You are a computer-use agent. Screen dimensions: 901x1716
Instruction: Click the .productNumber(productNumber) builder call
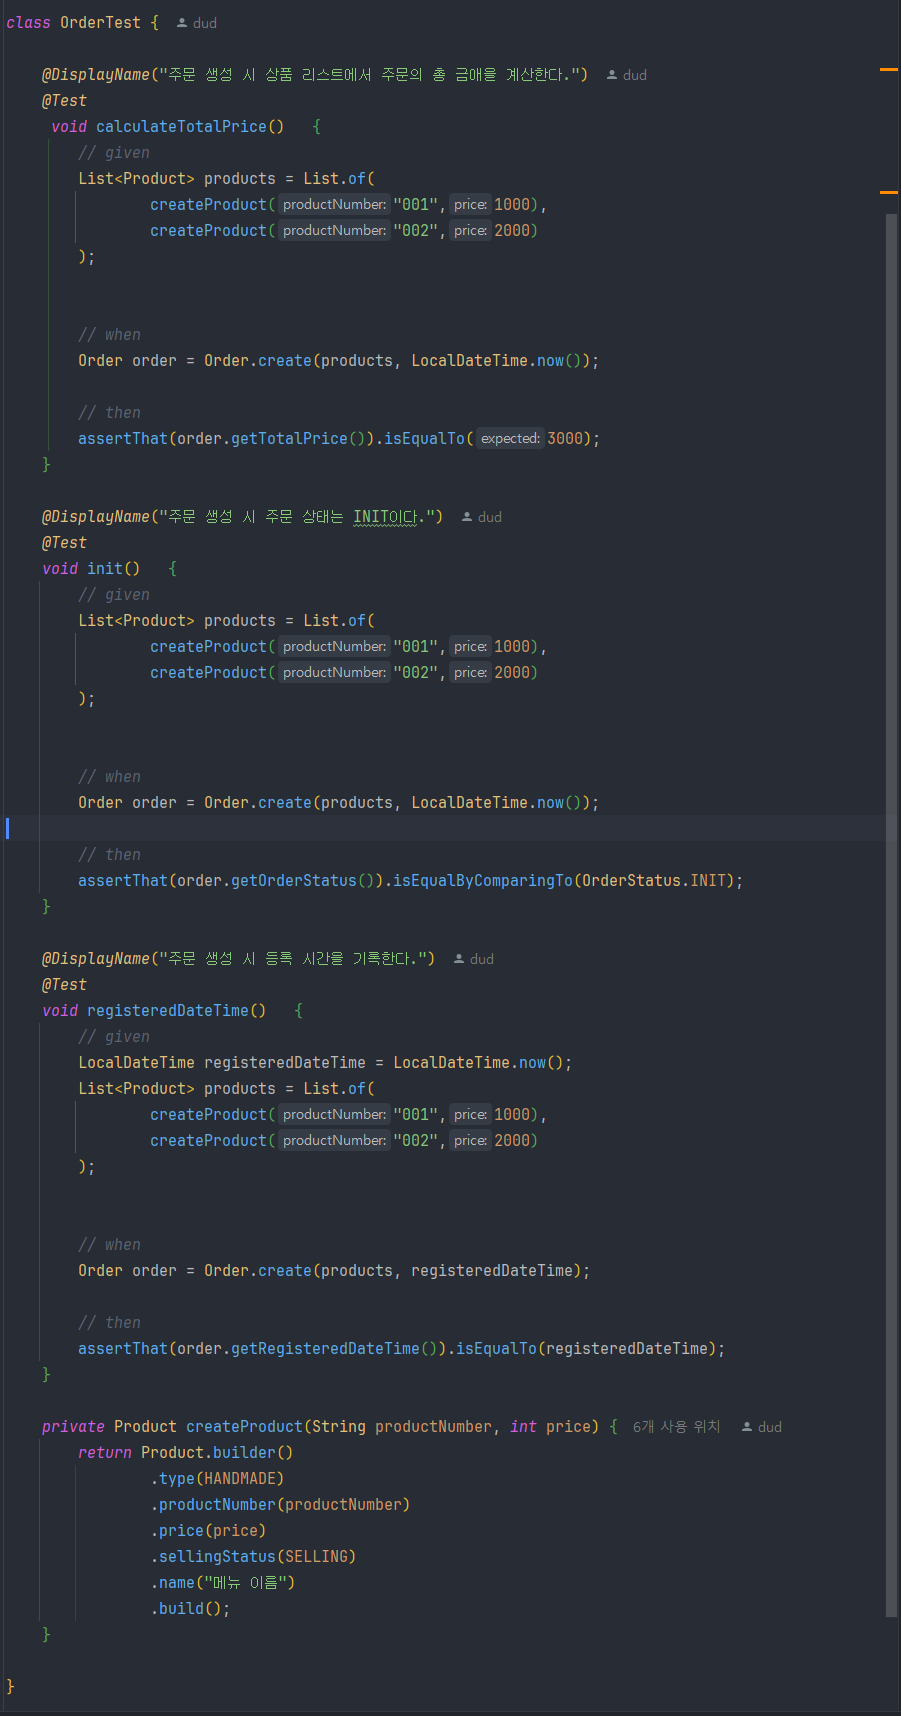[280, 1505]
